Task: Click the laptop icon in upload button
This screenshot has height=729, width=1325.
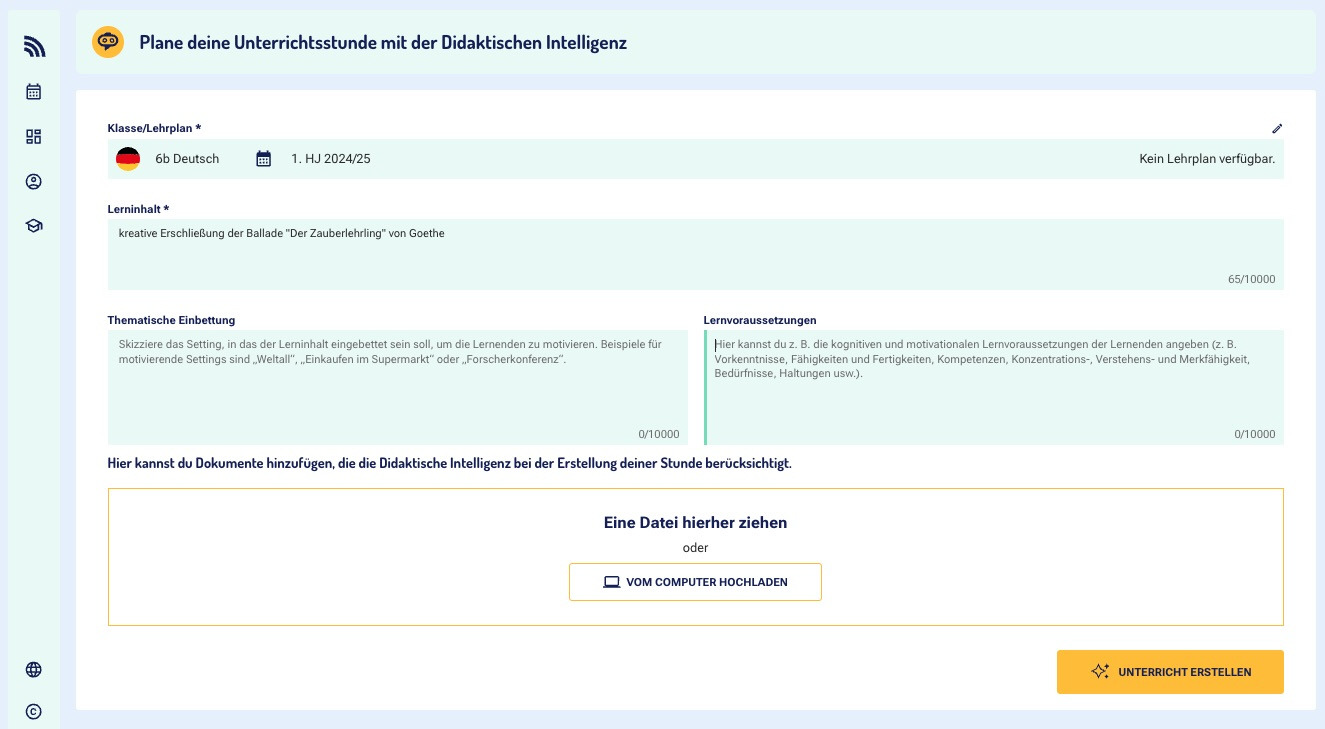Action: 612,582
